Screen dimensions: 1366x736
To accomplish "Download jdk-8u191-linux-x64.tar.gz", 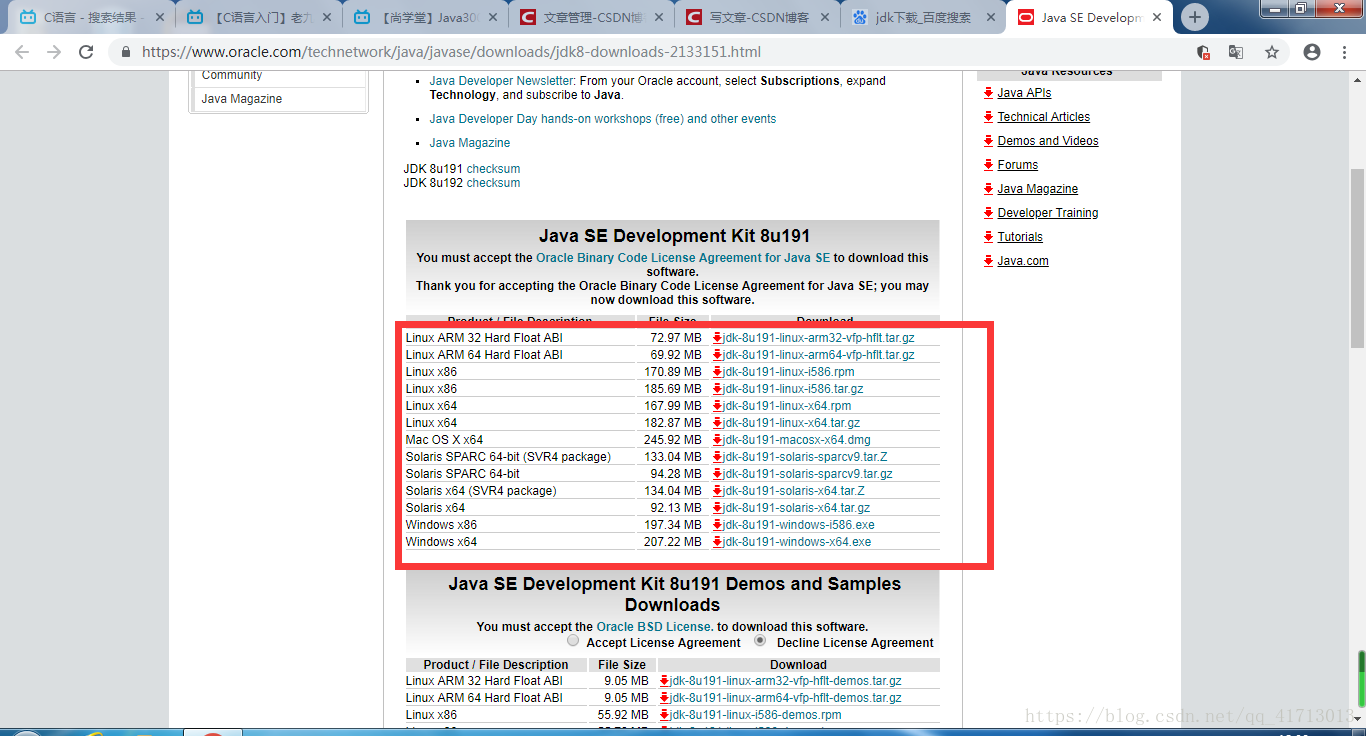I will [x=792, y=423].
